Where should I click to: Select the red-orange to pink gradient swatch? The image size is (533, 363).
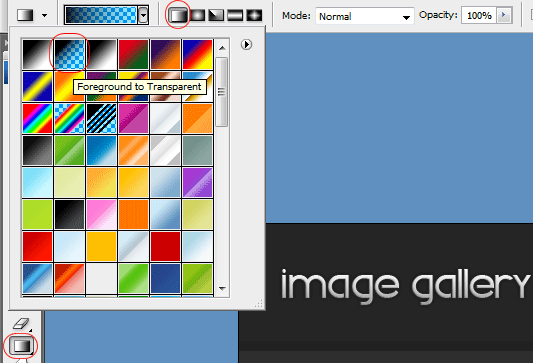point(69,278)
